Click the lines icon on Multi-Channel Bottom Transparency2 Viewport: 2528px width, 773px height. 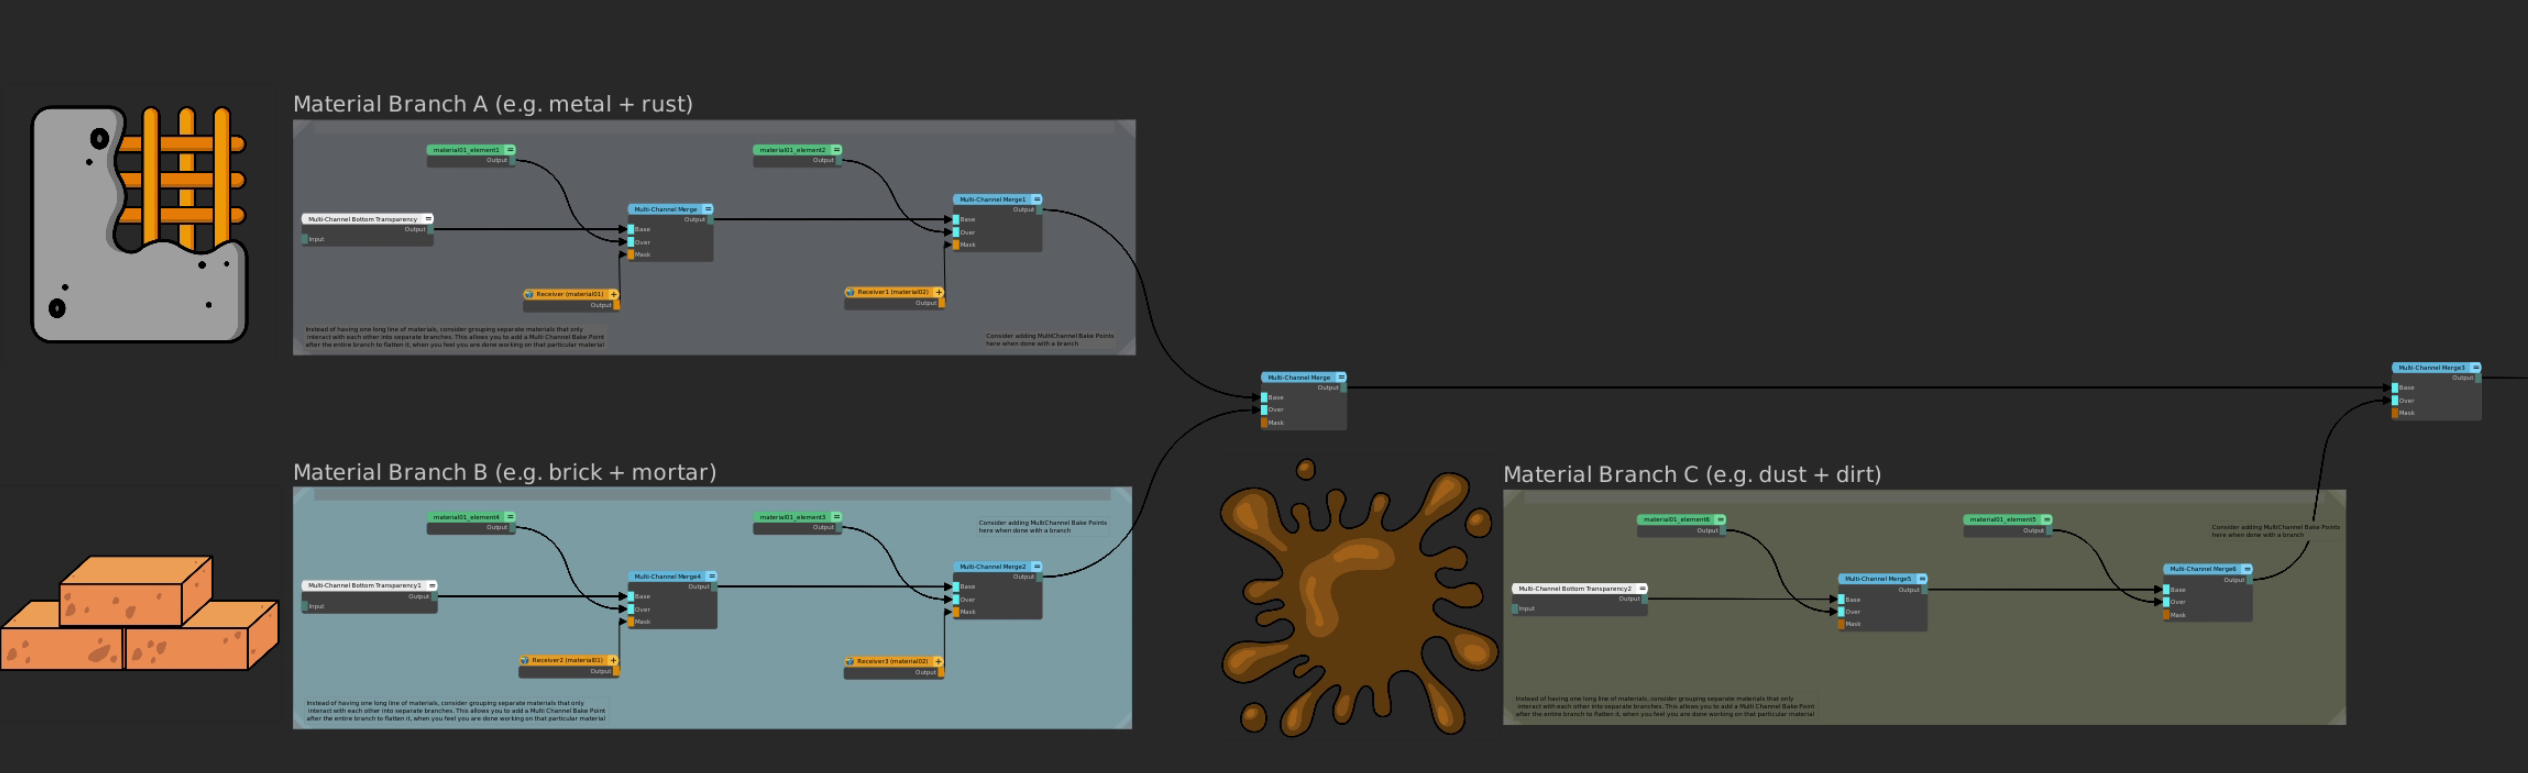click(1642, 589)
